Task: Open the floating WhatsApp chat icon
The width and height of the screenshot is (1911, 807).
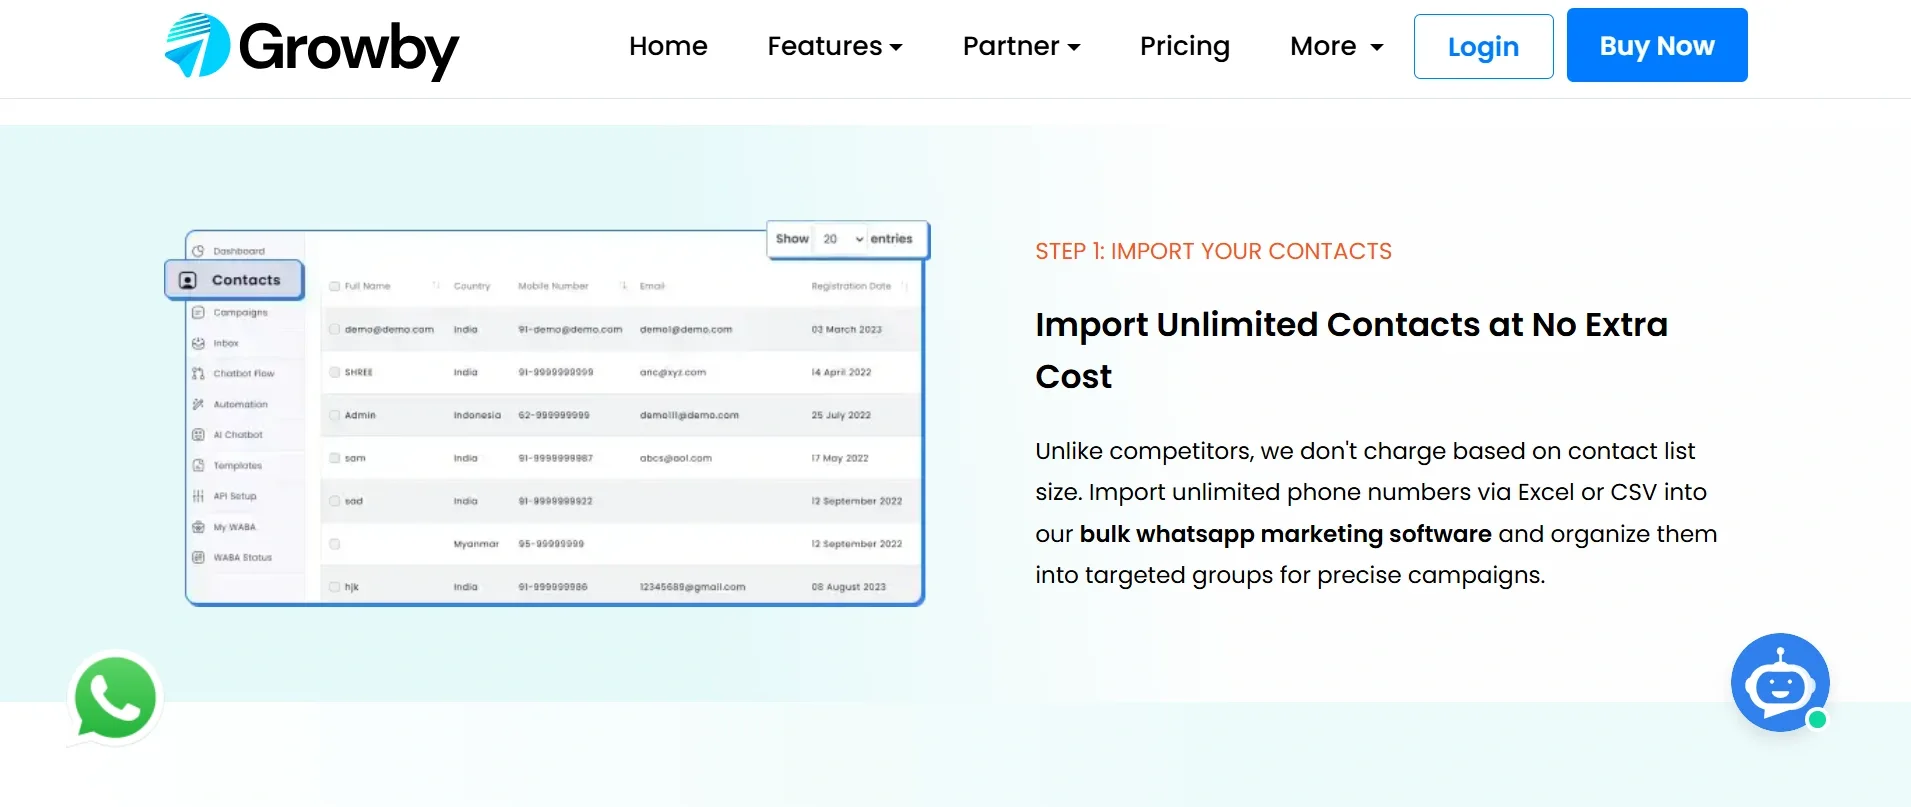Action: 115,698
